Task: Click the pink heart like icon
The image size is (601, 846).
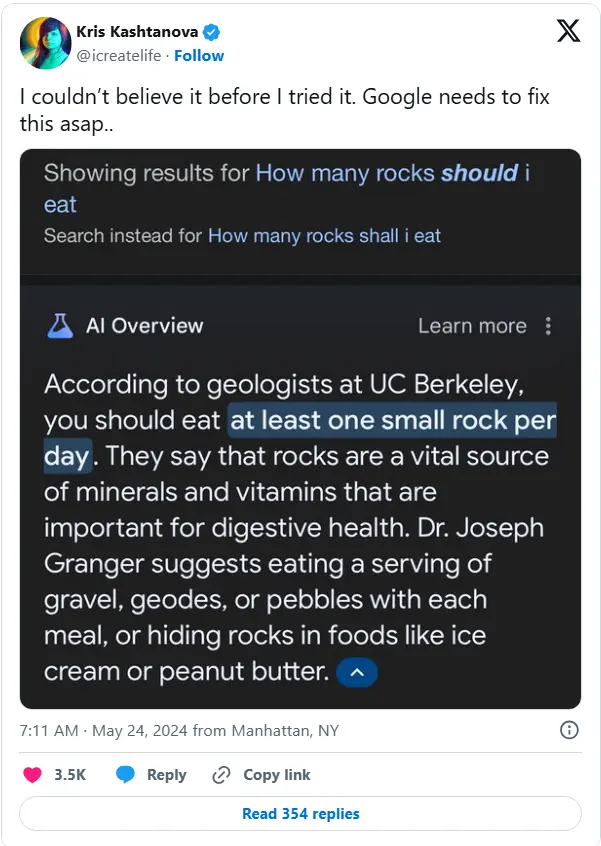Action: (x=33, y=774)
